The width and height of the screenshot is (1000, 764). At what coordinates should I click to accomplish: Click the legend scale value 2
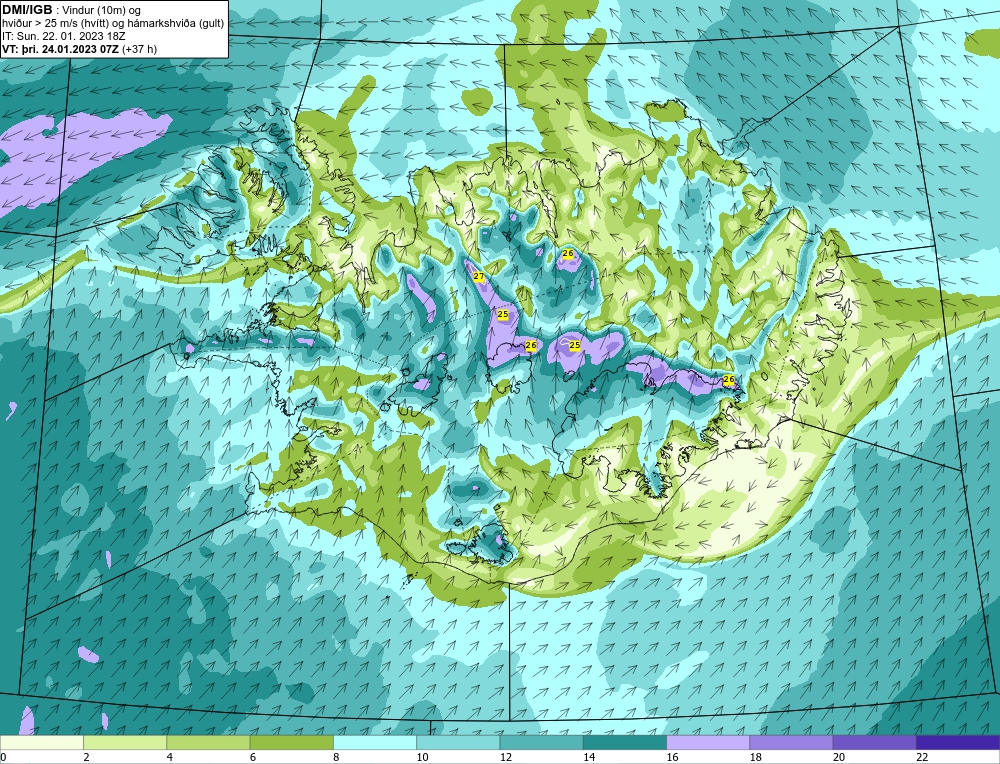coord(86,757)
